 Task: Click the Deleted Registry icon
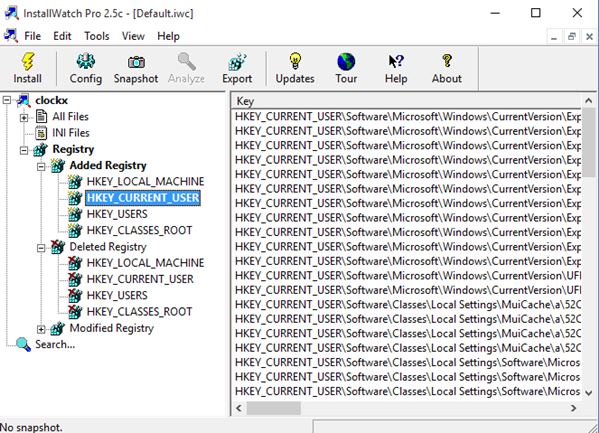coord(58,247)
